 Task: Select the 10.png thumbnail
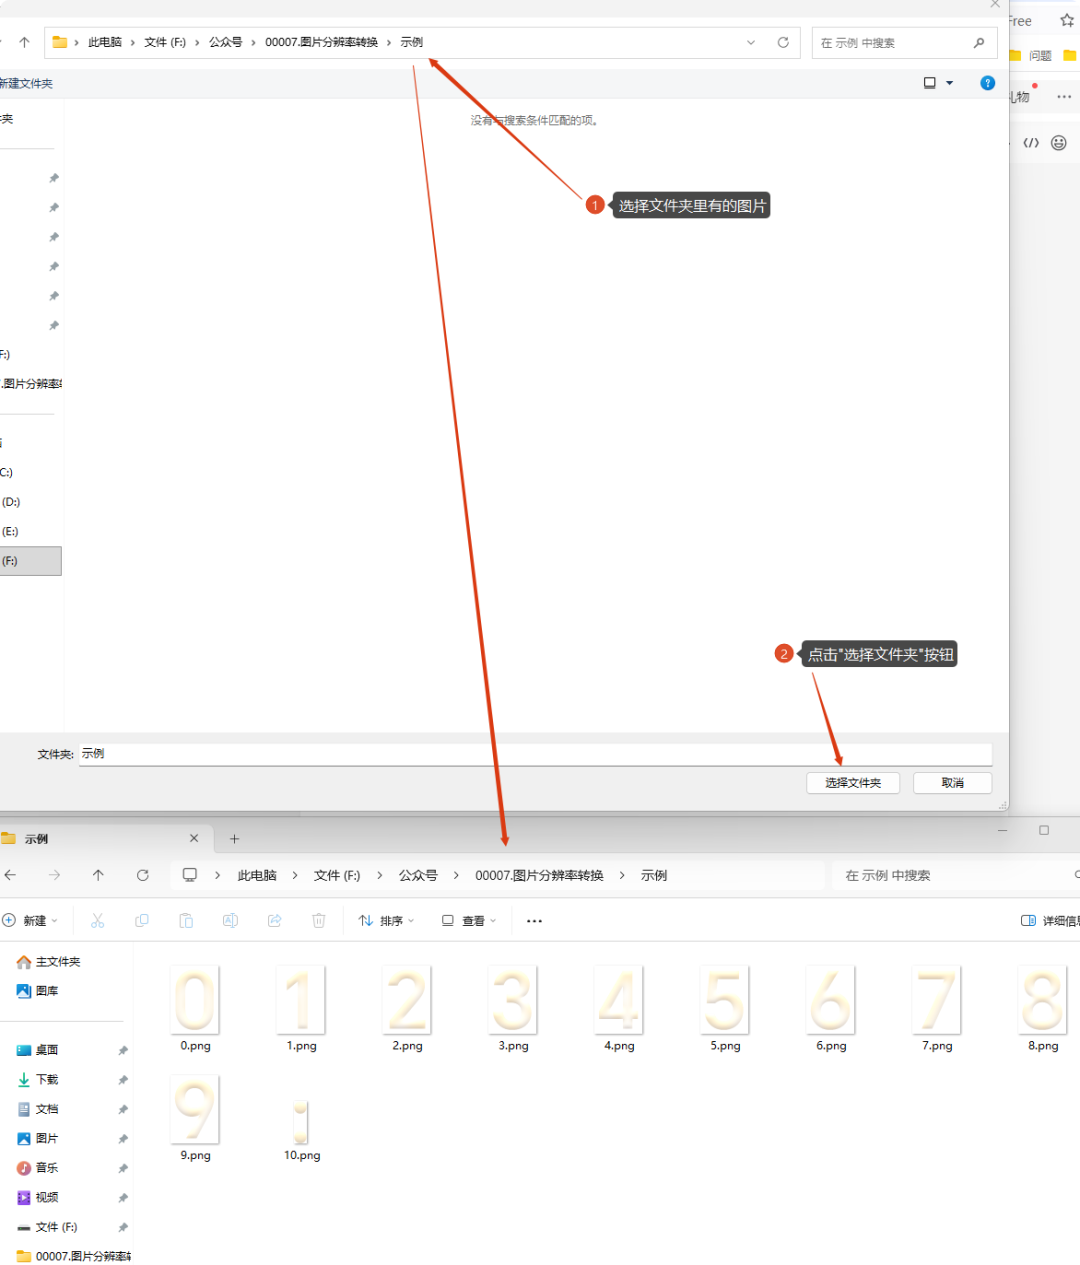tap(301, 1121)
